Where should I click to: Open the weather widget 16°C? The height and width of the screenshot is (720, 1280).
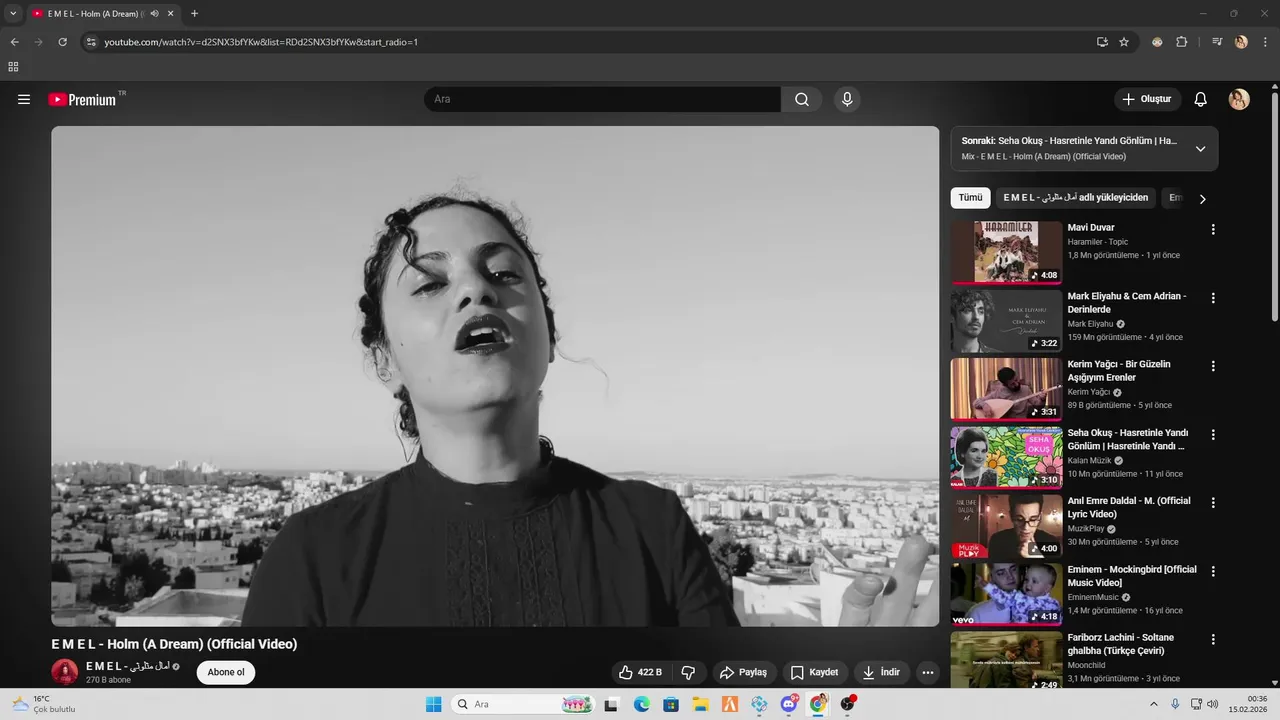pyautogui.click(x=44, y=704)
